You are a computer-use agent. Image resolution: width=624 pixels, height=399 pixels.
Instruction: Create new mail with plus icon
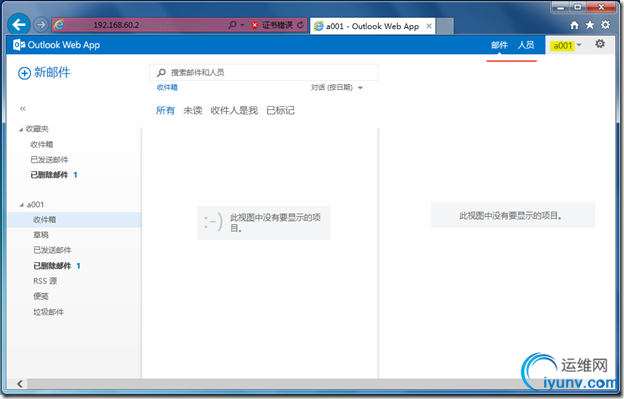pyautogui.click(x=24, y=73)
